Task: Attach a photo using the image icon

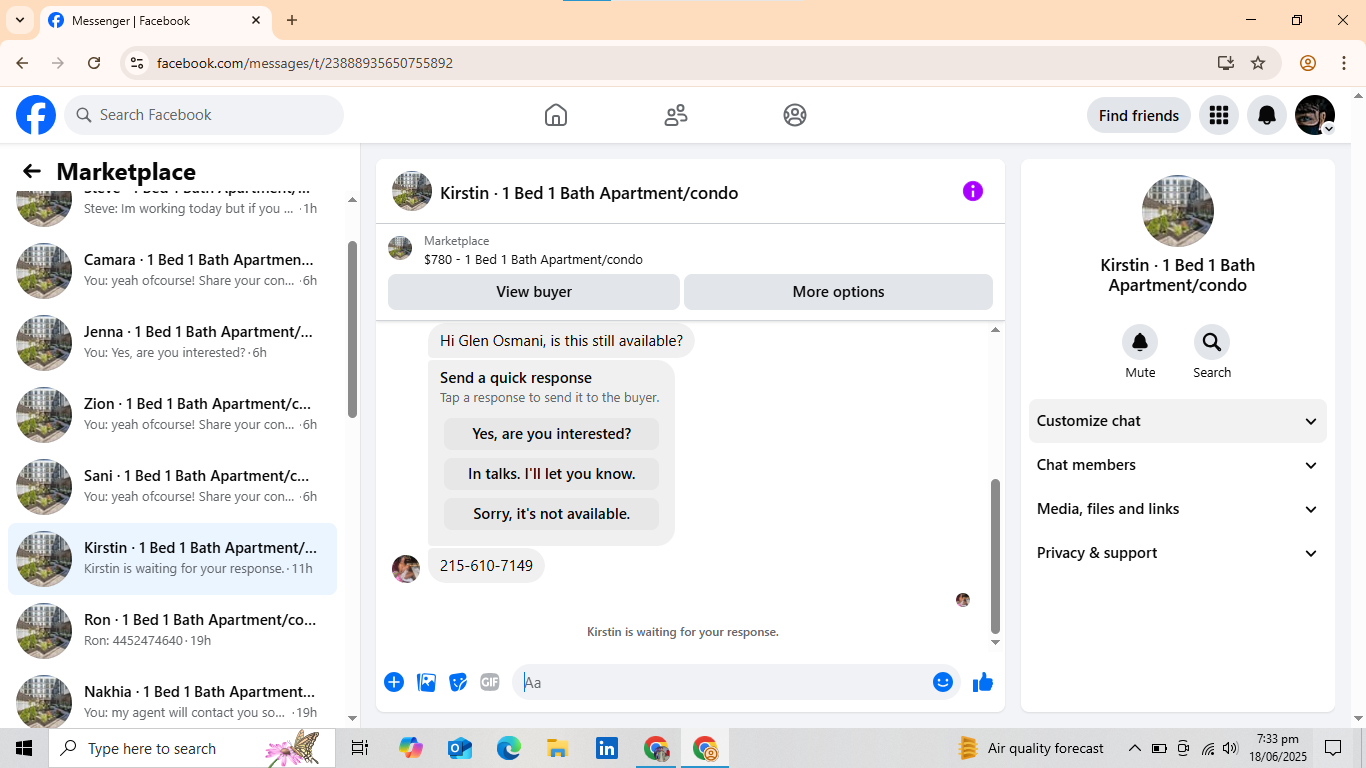Action: coord(426,682)
